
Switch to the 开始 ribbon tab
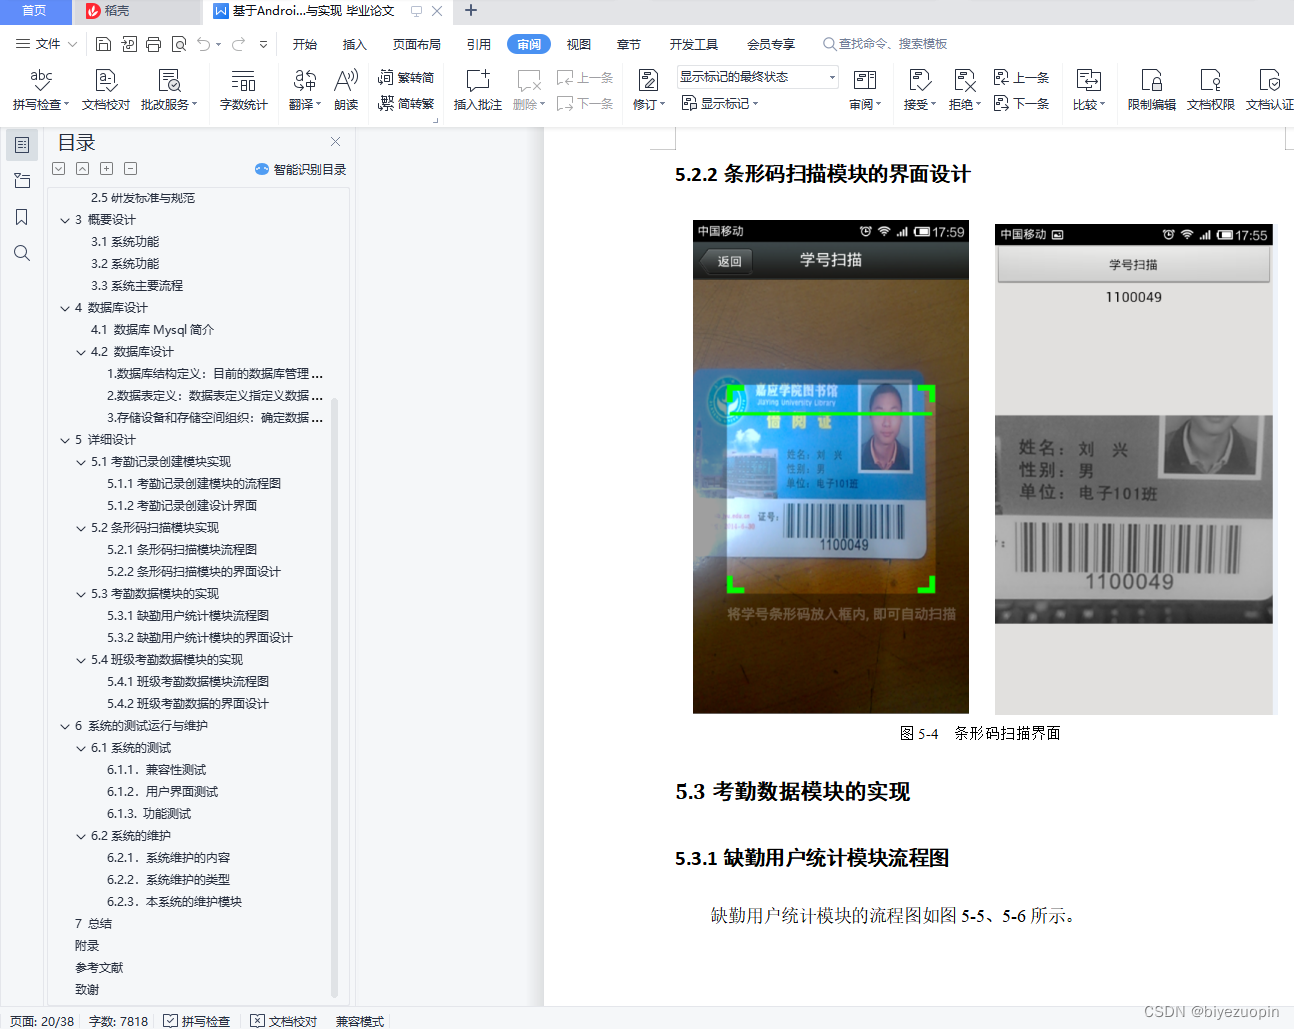click(x=305, y=44)
